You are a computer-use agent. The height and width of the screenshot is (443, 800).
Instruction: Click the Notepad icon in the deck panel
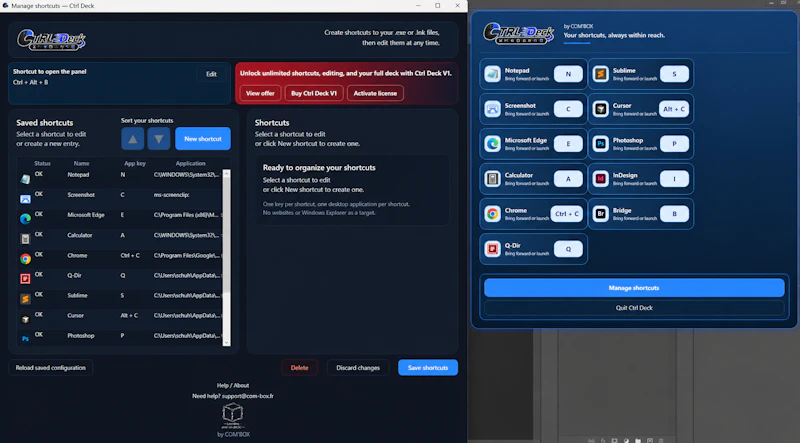(492, 74)
